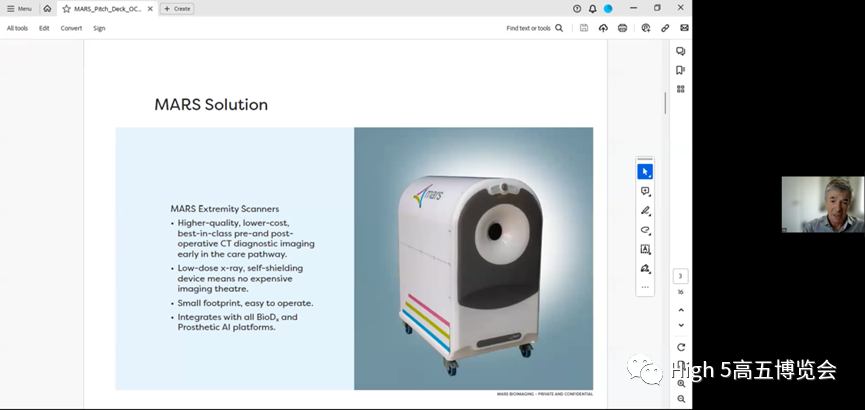Viewport: 865px width, 410px height.
Task: Open the Acrobat Menu hamburger
Action: [19, 8]
